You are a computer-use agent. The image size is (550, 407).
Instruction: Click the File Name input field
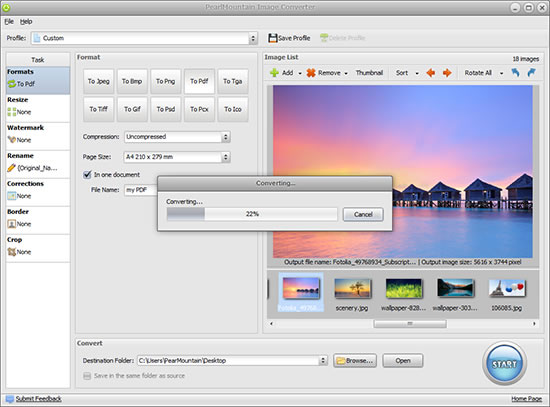click(141, 190)
